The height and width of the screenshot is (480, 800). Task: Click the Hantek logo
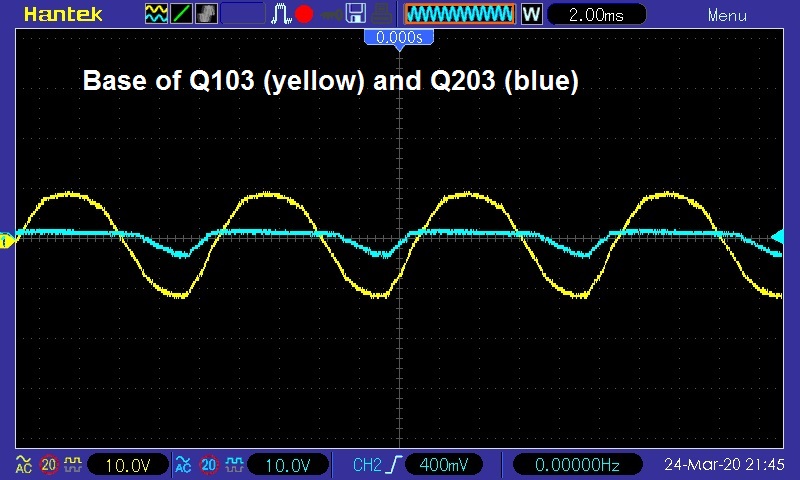[x=63, y=14]
